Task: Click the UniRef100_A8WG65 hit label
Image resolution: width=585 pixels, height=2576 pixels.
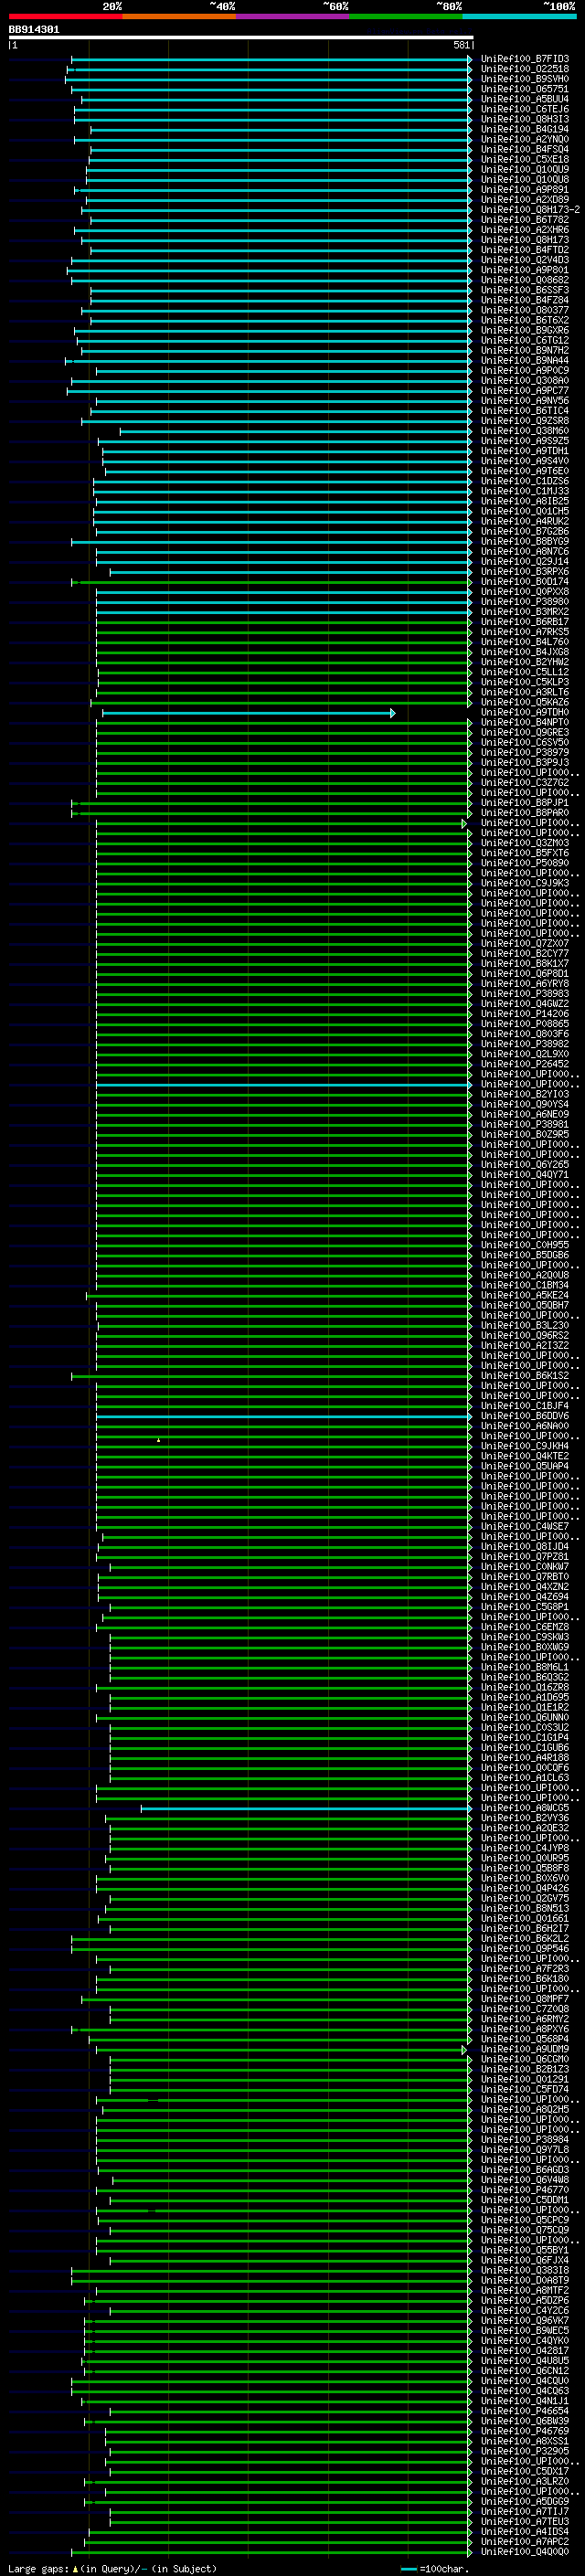Action: point(524,1808)
